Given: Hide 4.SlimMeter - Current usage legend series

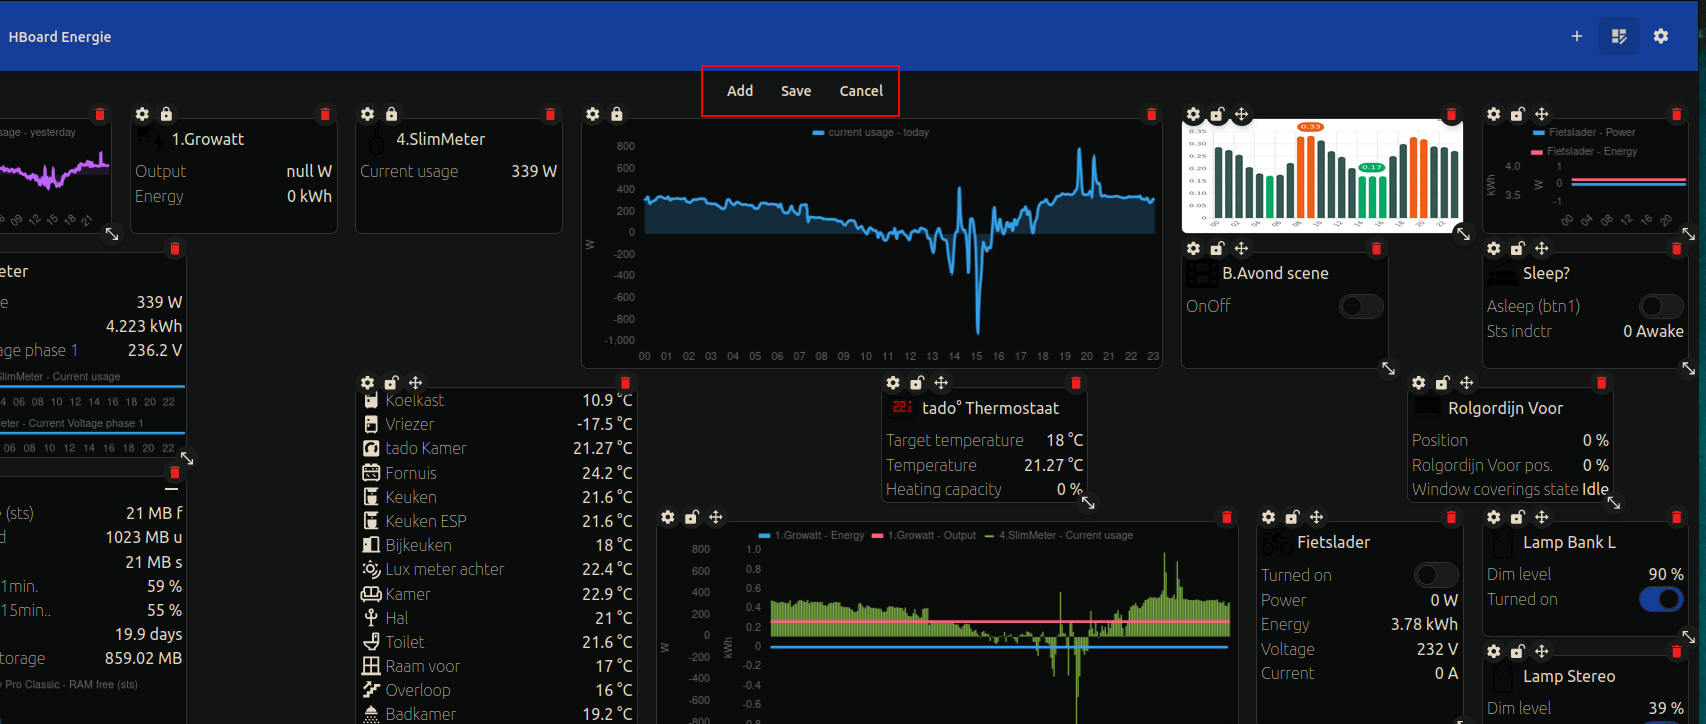Looking at the screenshot, I should (x=1058, y=535).
